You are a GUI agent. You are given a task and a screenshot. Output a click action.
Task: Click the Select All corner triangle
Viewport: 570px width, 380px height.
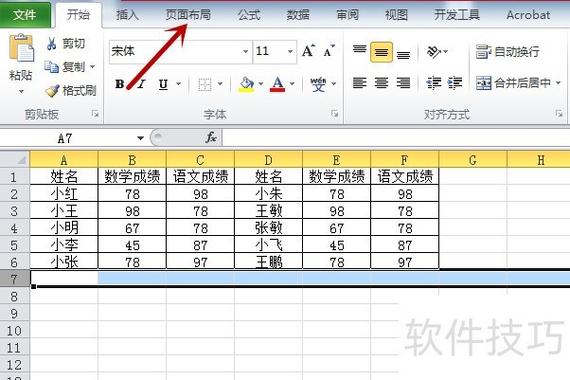click(21, 159)
